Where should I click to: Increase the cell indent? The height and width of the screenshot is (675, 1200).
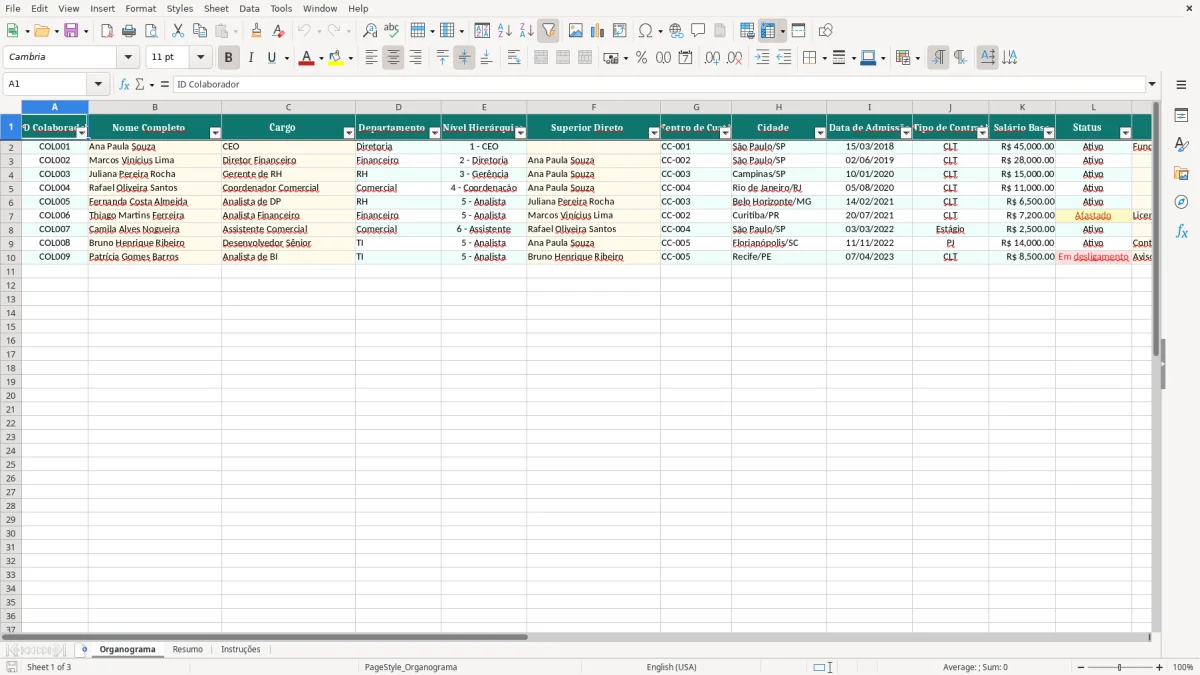coord(762,58)
